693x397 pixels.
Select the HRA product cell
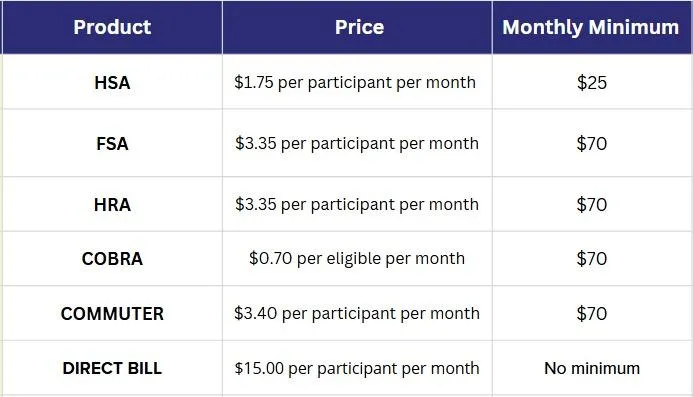[x=112, y=204]
